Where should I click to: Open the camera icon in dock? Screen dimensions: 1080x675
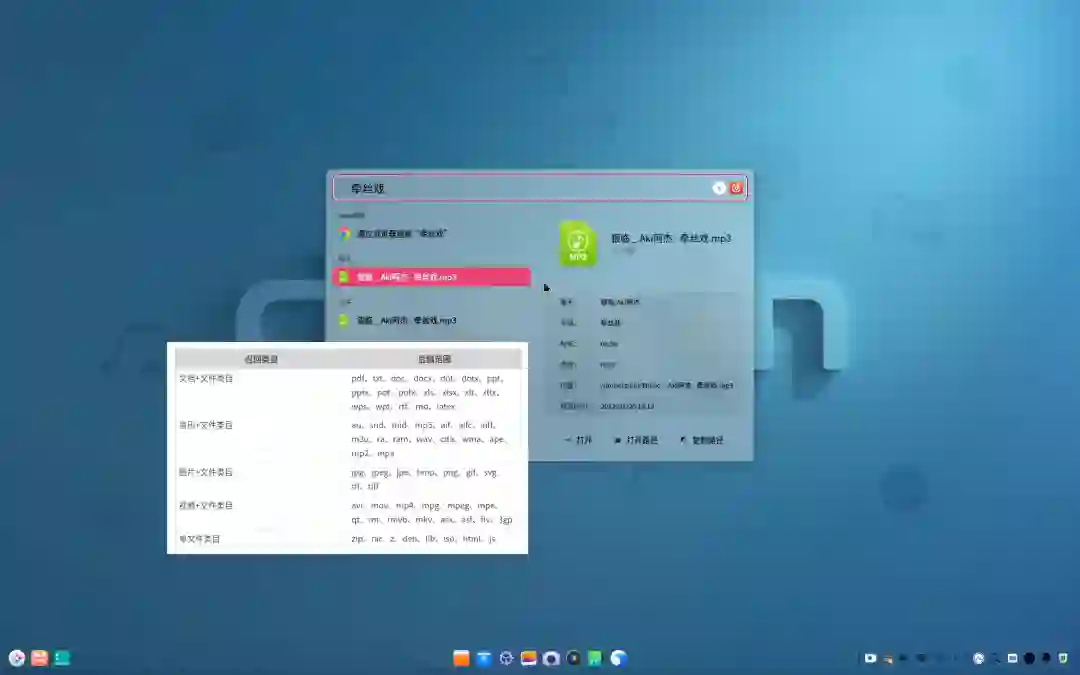click(551, 658)
